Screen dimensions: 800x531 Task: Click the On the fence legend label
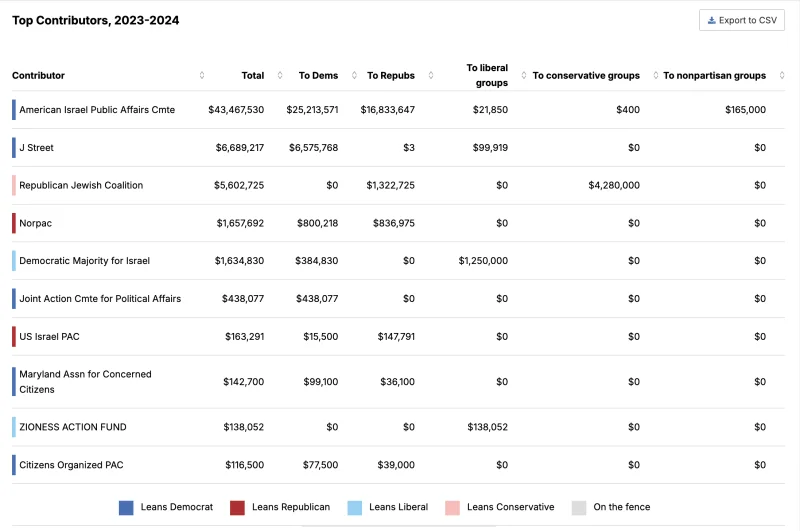[x=622, y=507]
